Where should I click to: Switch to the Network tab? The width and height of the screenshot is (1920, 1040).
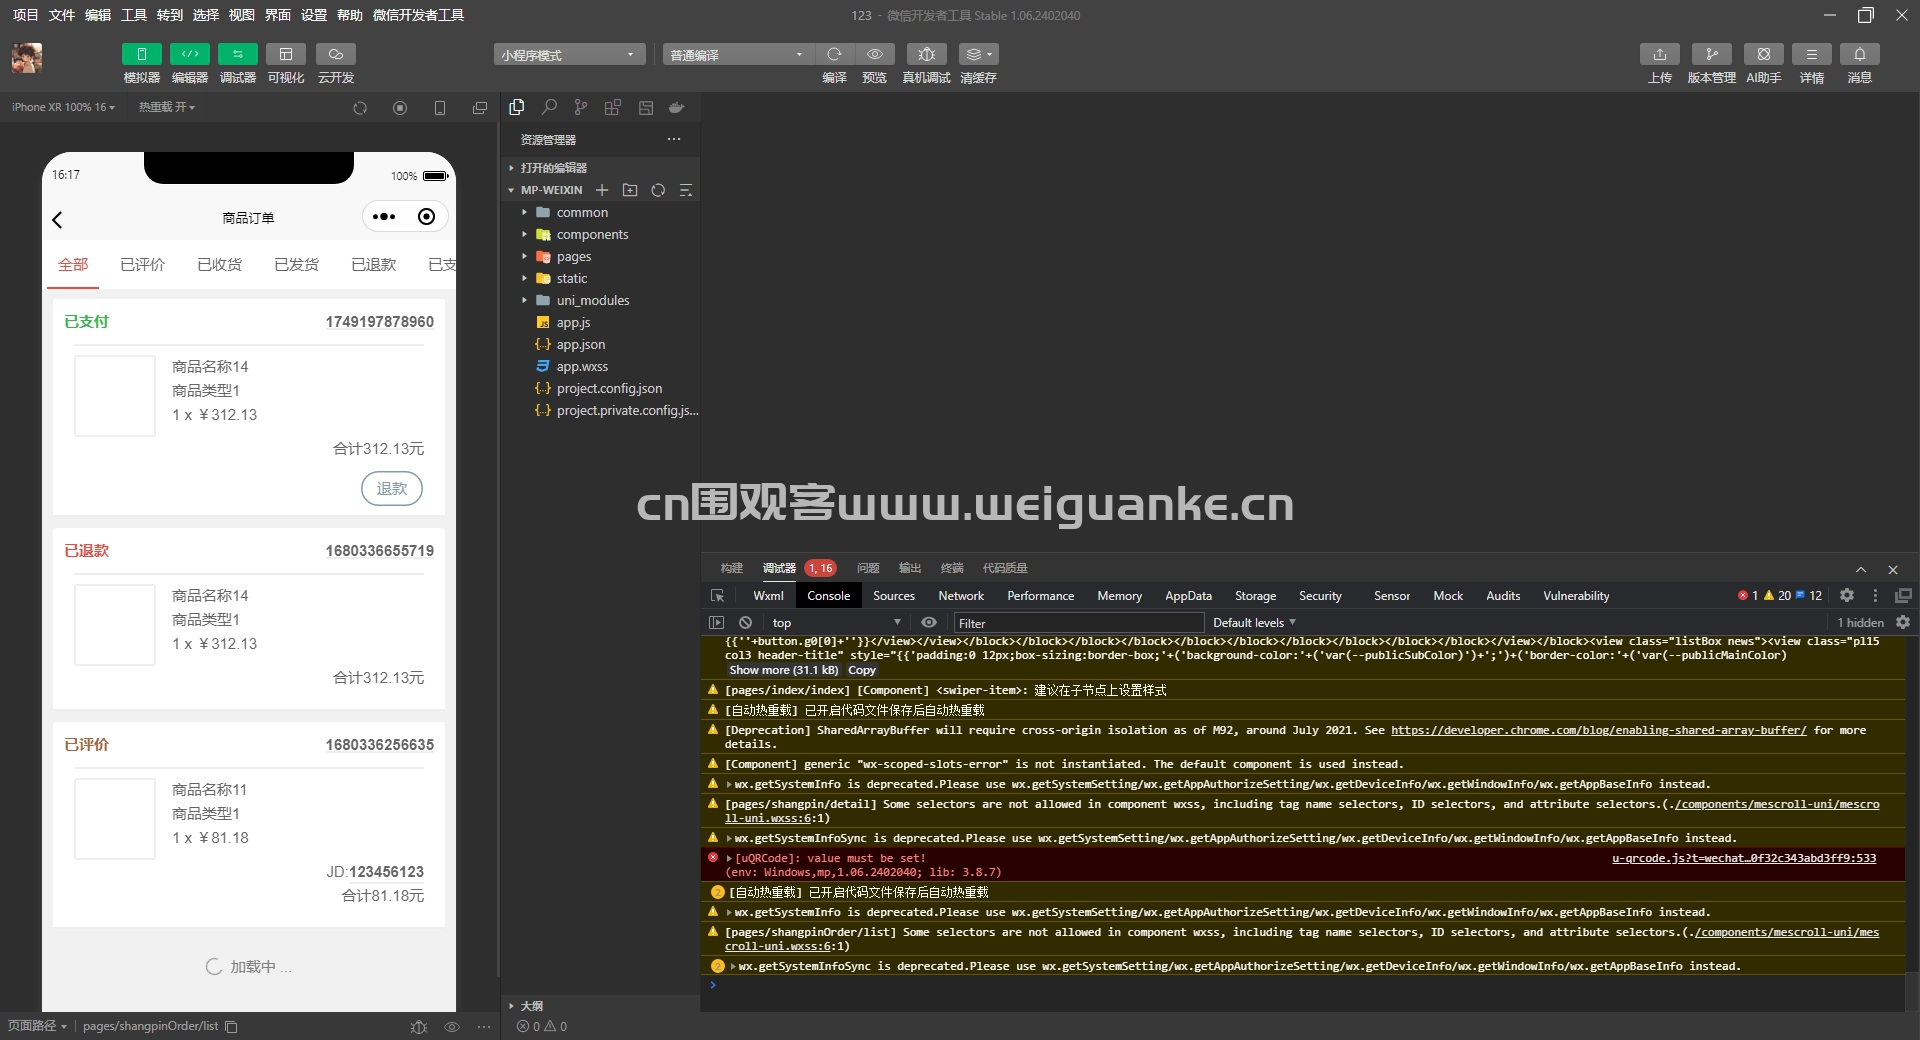pyautogui.click(x=961, y=596)
